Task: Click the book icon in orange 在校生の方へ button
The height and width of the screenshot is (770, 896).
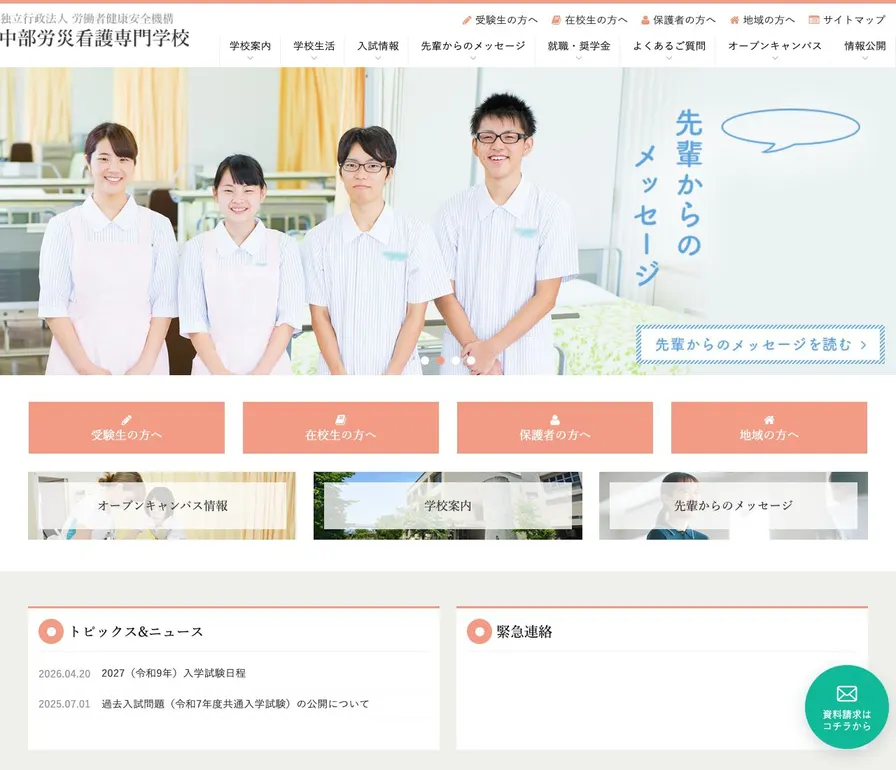Action: click(x=341, y=420)
